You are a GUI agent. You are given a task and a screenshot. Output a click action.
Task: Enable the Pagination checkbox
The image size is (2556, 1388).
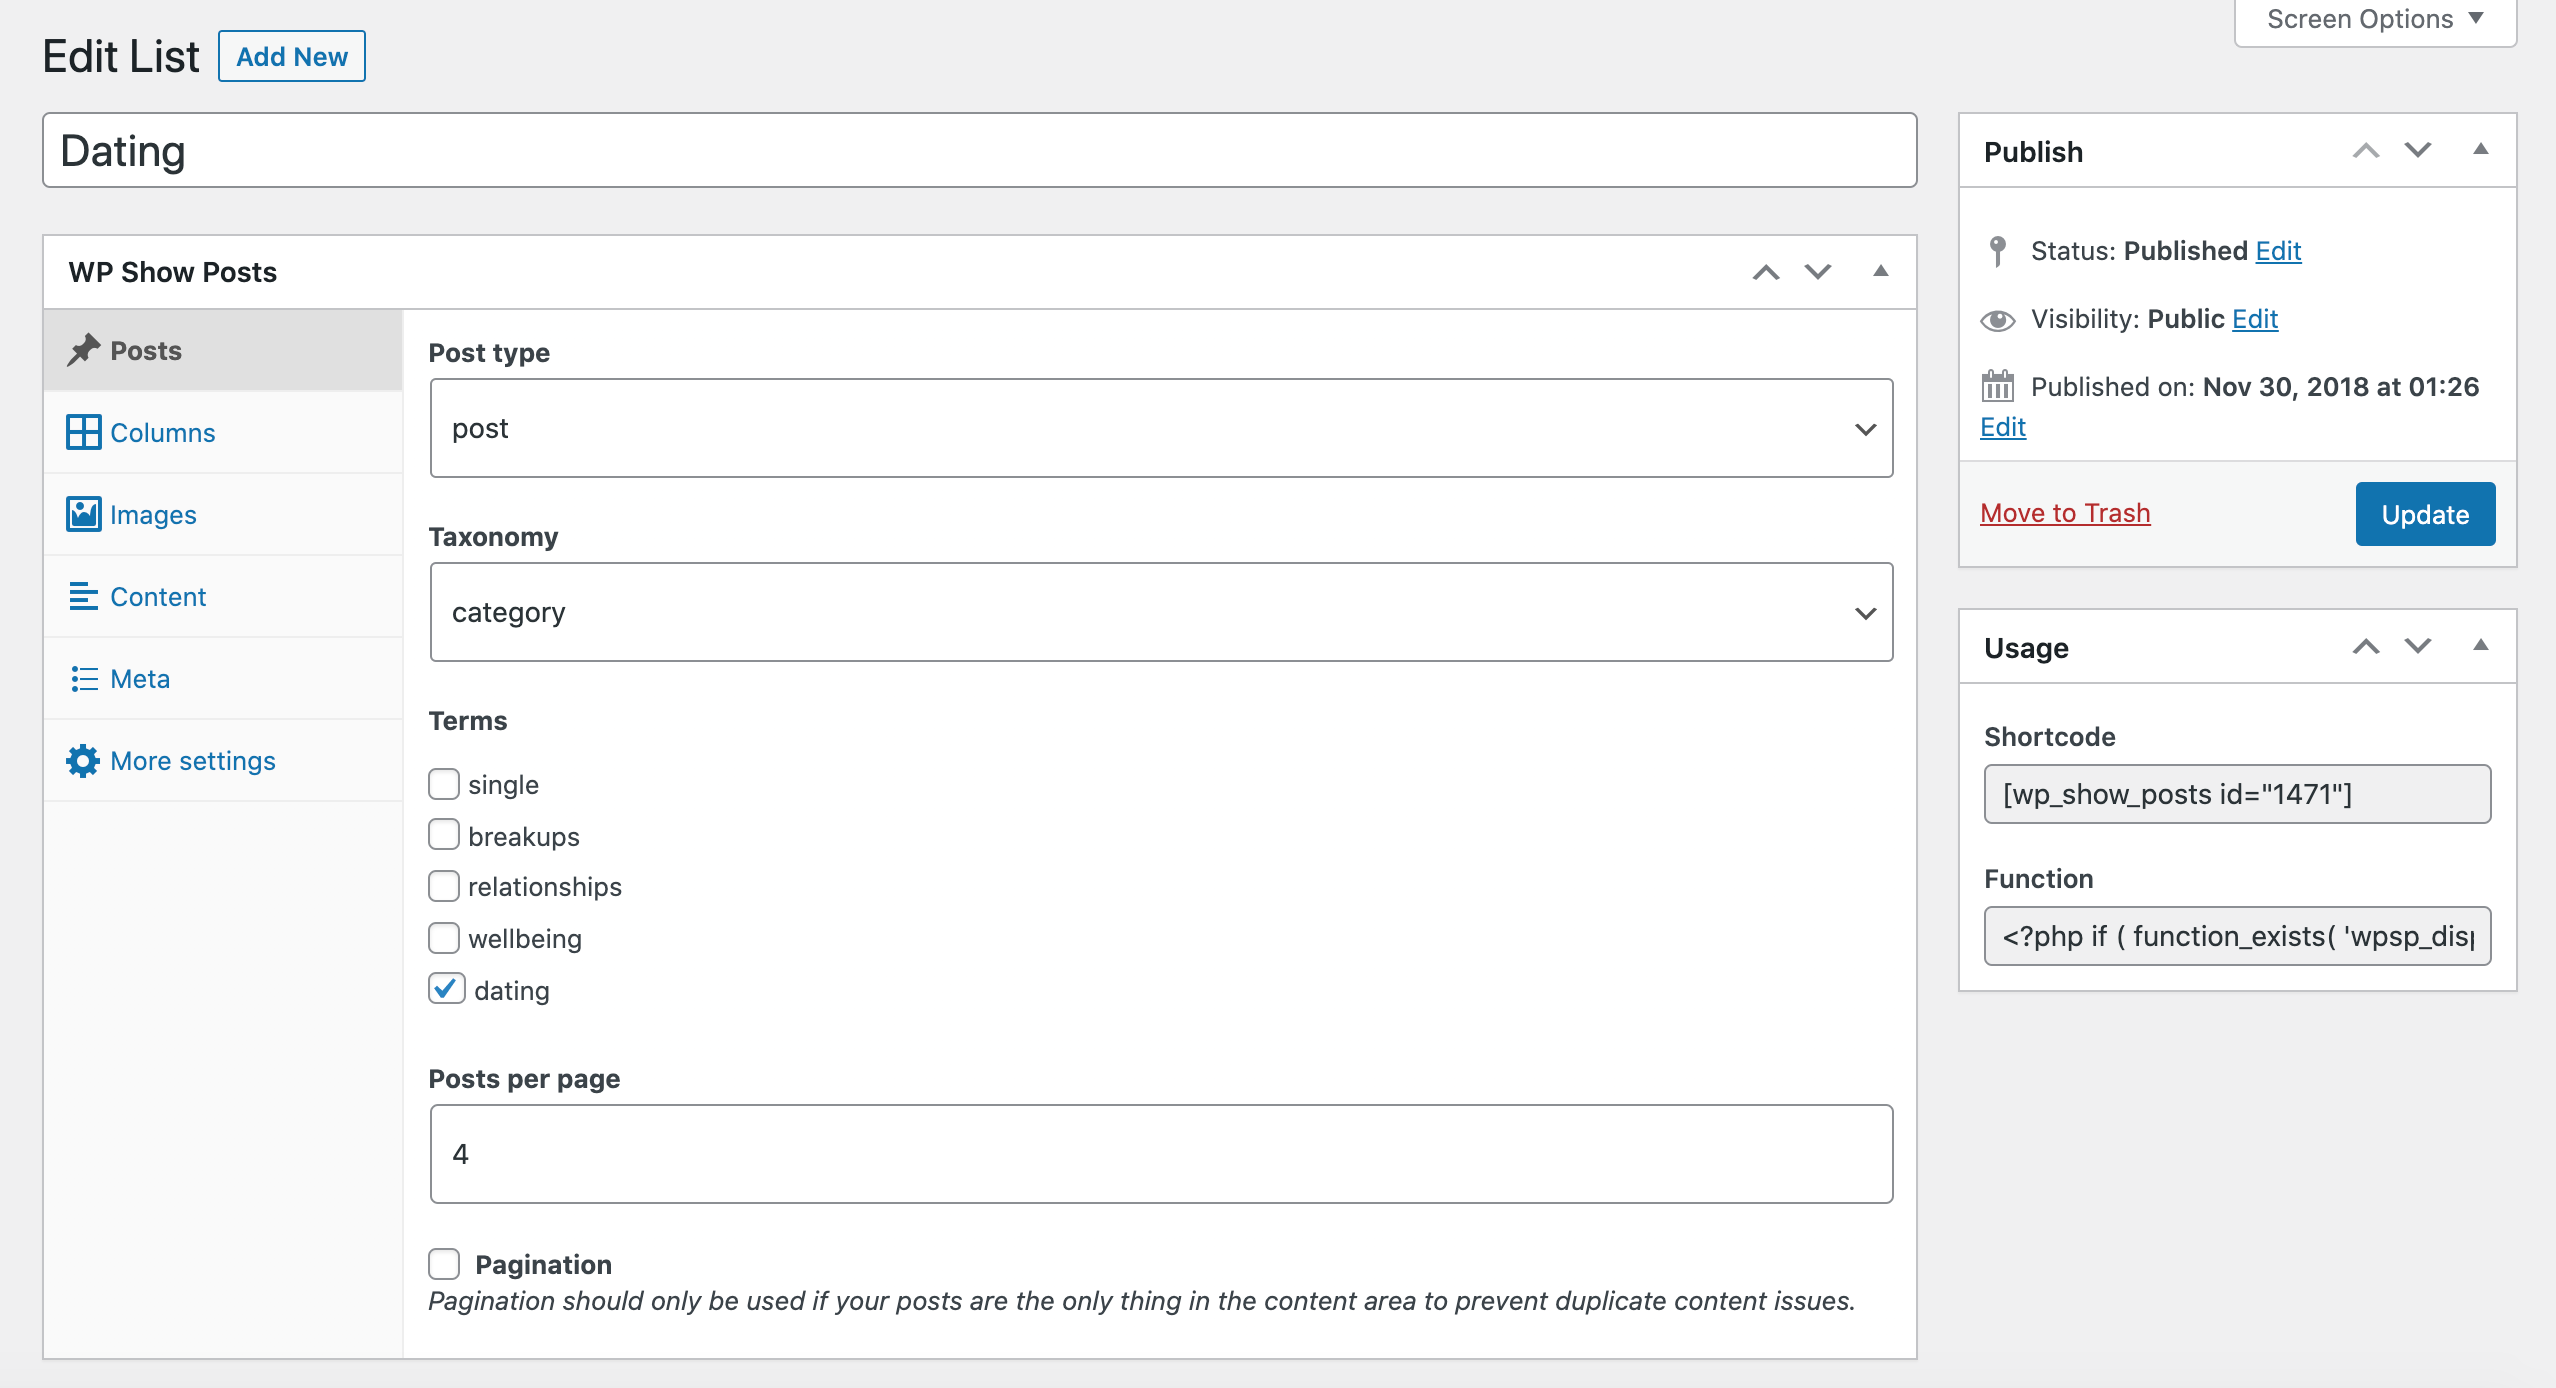(x=444, y=1264)
